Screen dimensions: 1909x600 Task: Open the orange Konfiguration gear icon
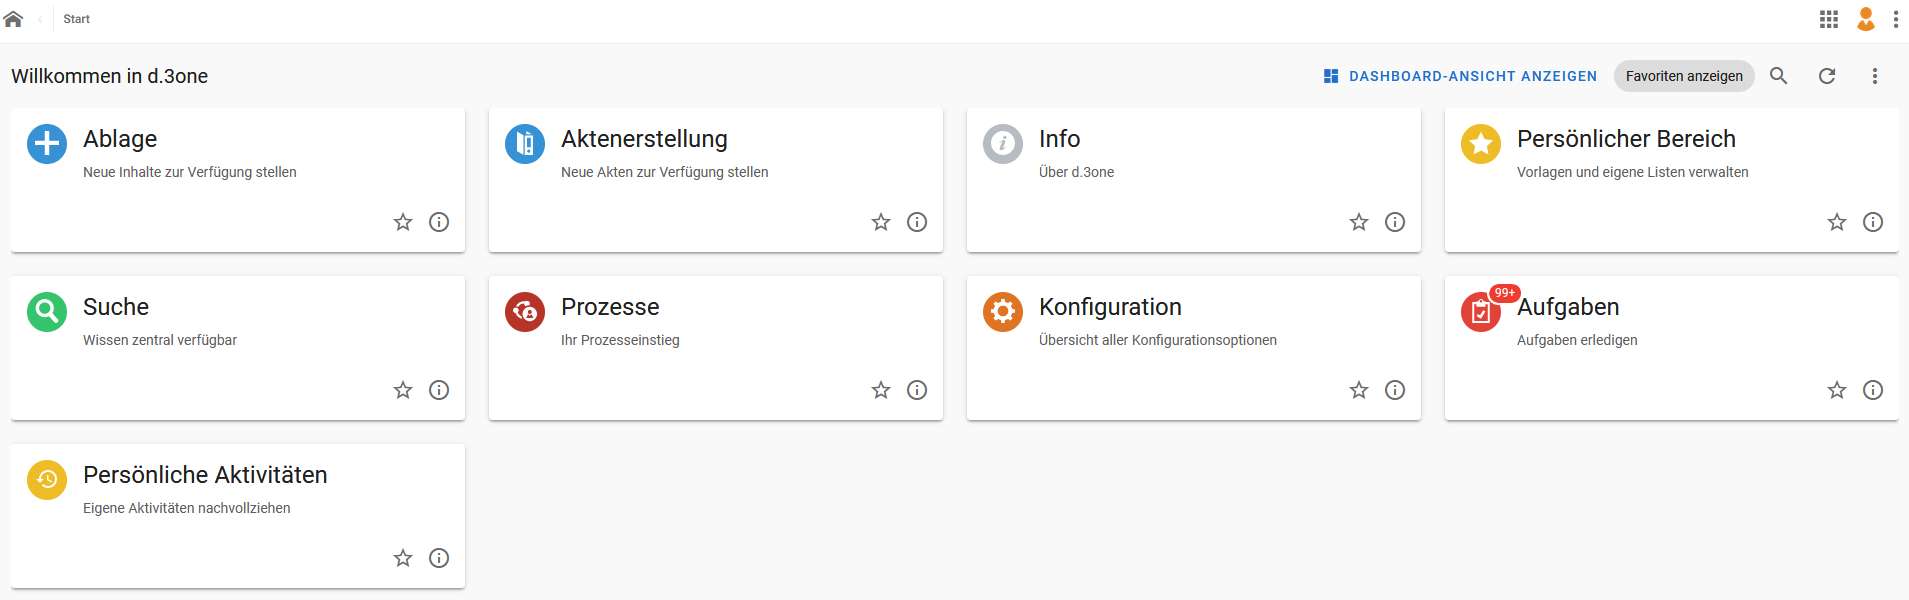[1003, 312]
